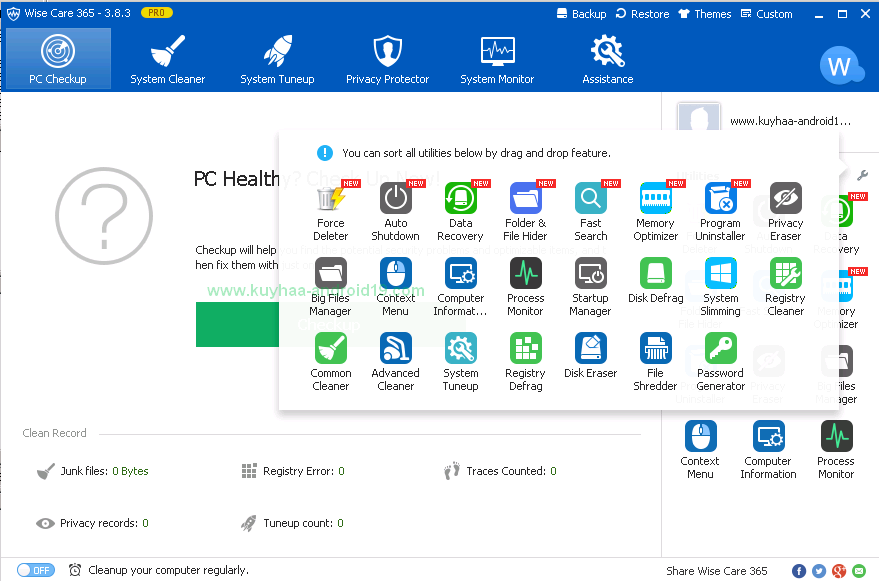The image size is (879, 581).
Task: Launch Process Monitor from the utilities popup
Action: click(x=525, y=287)
